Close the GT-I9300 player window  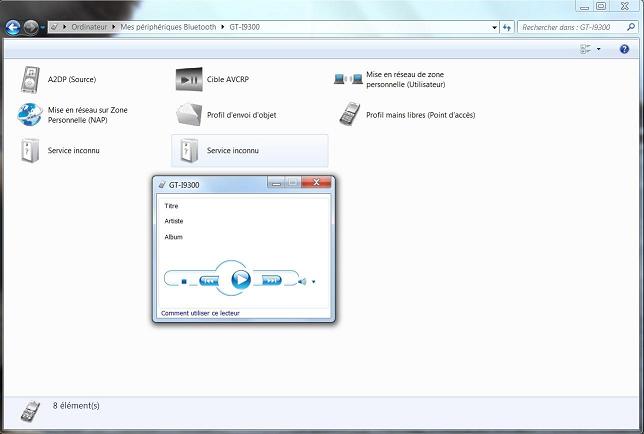pos(316,182)
